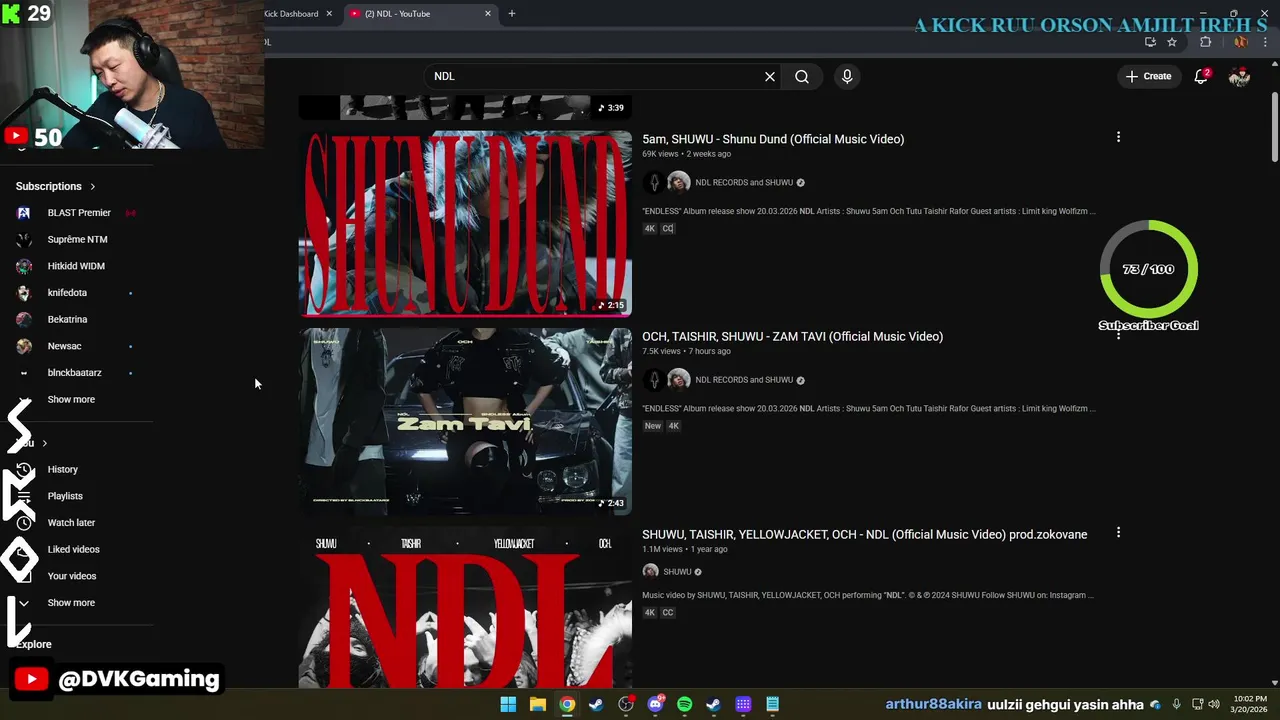1280x720 pixels.
Task: Open the Windows Start menu
Action: click(508, 704)
